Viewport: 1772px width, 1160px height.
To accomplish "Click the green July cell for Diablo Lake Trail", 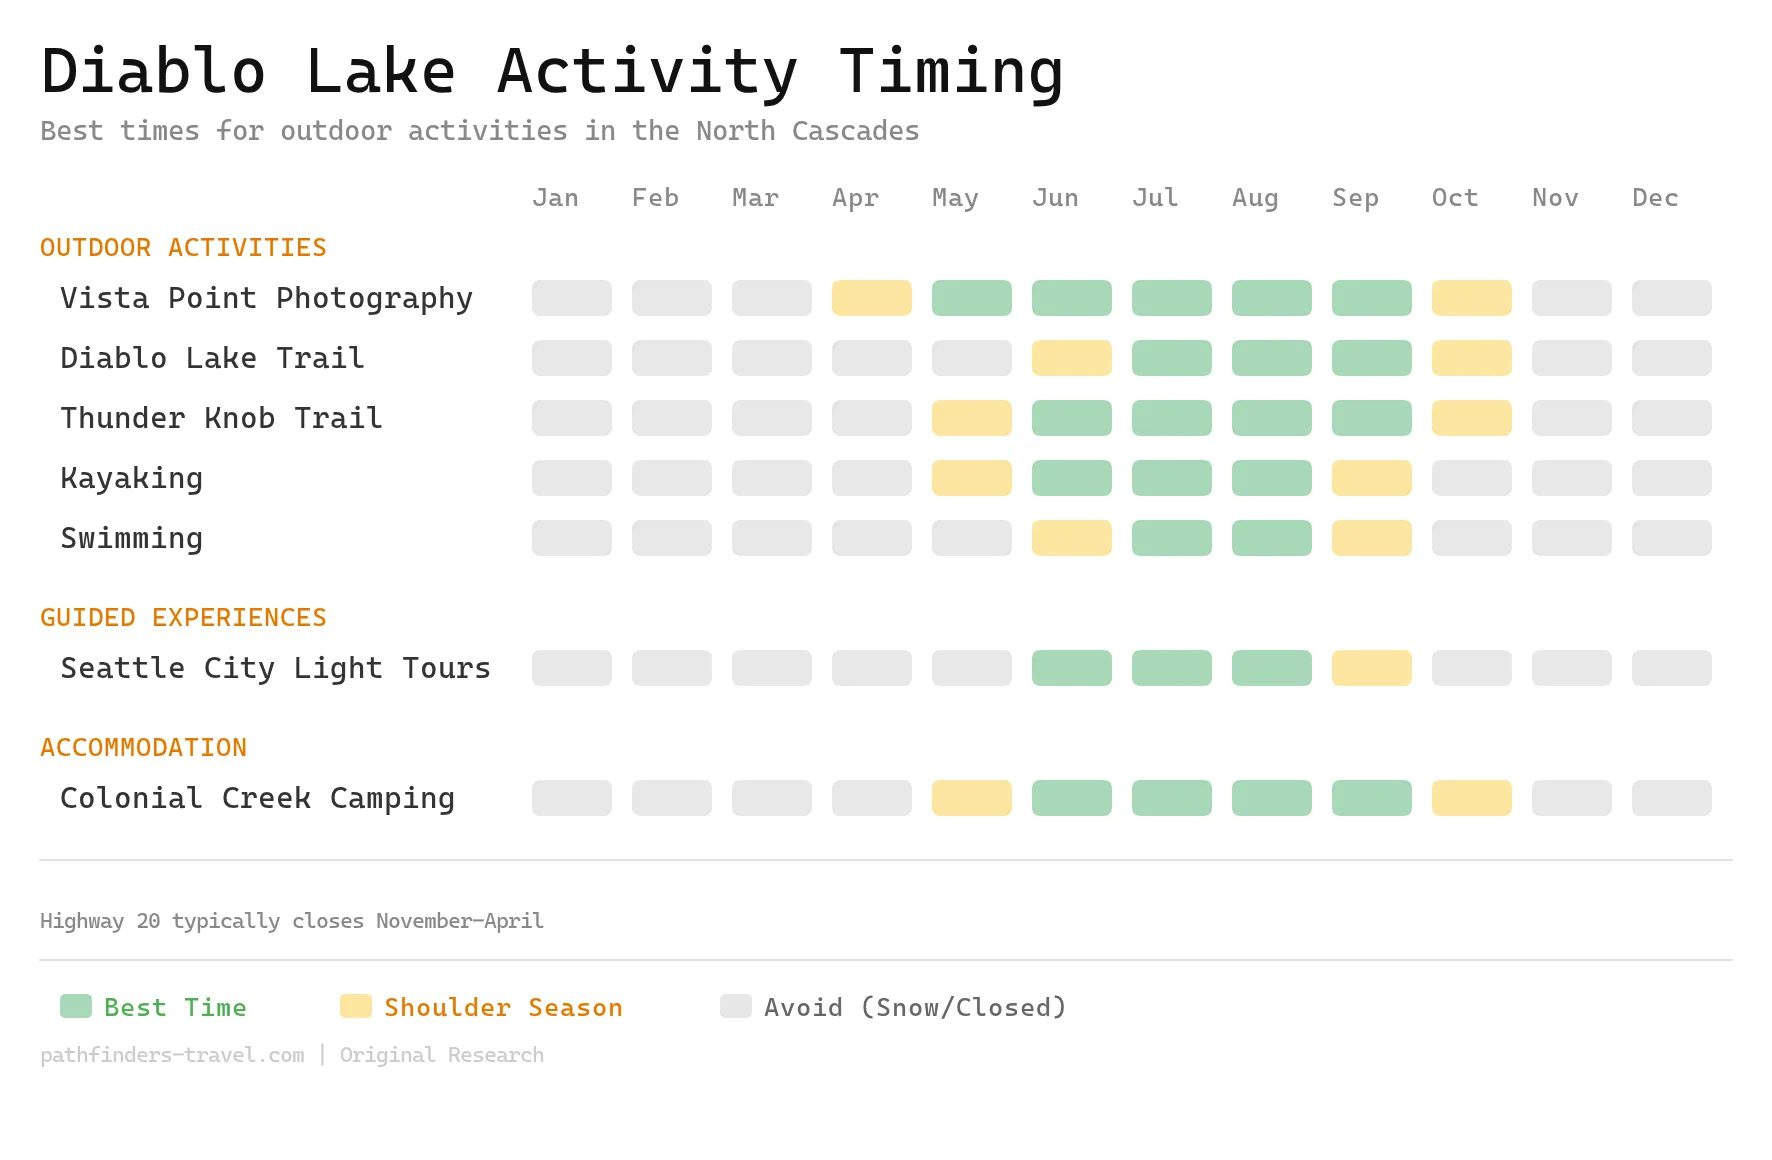I will click(1171, 358).
